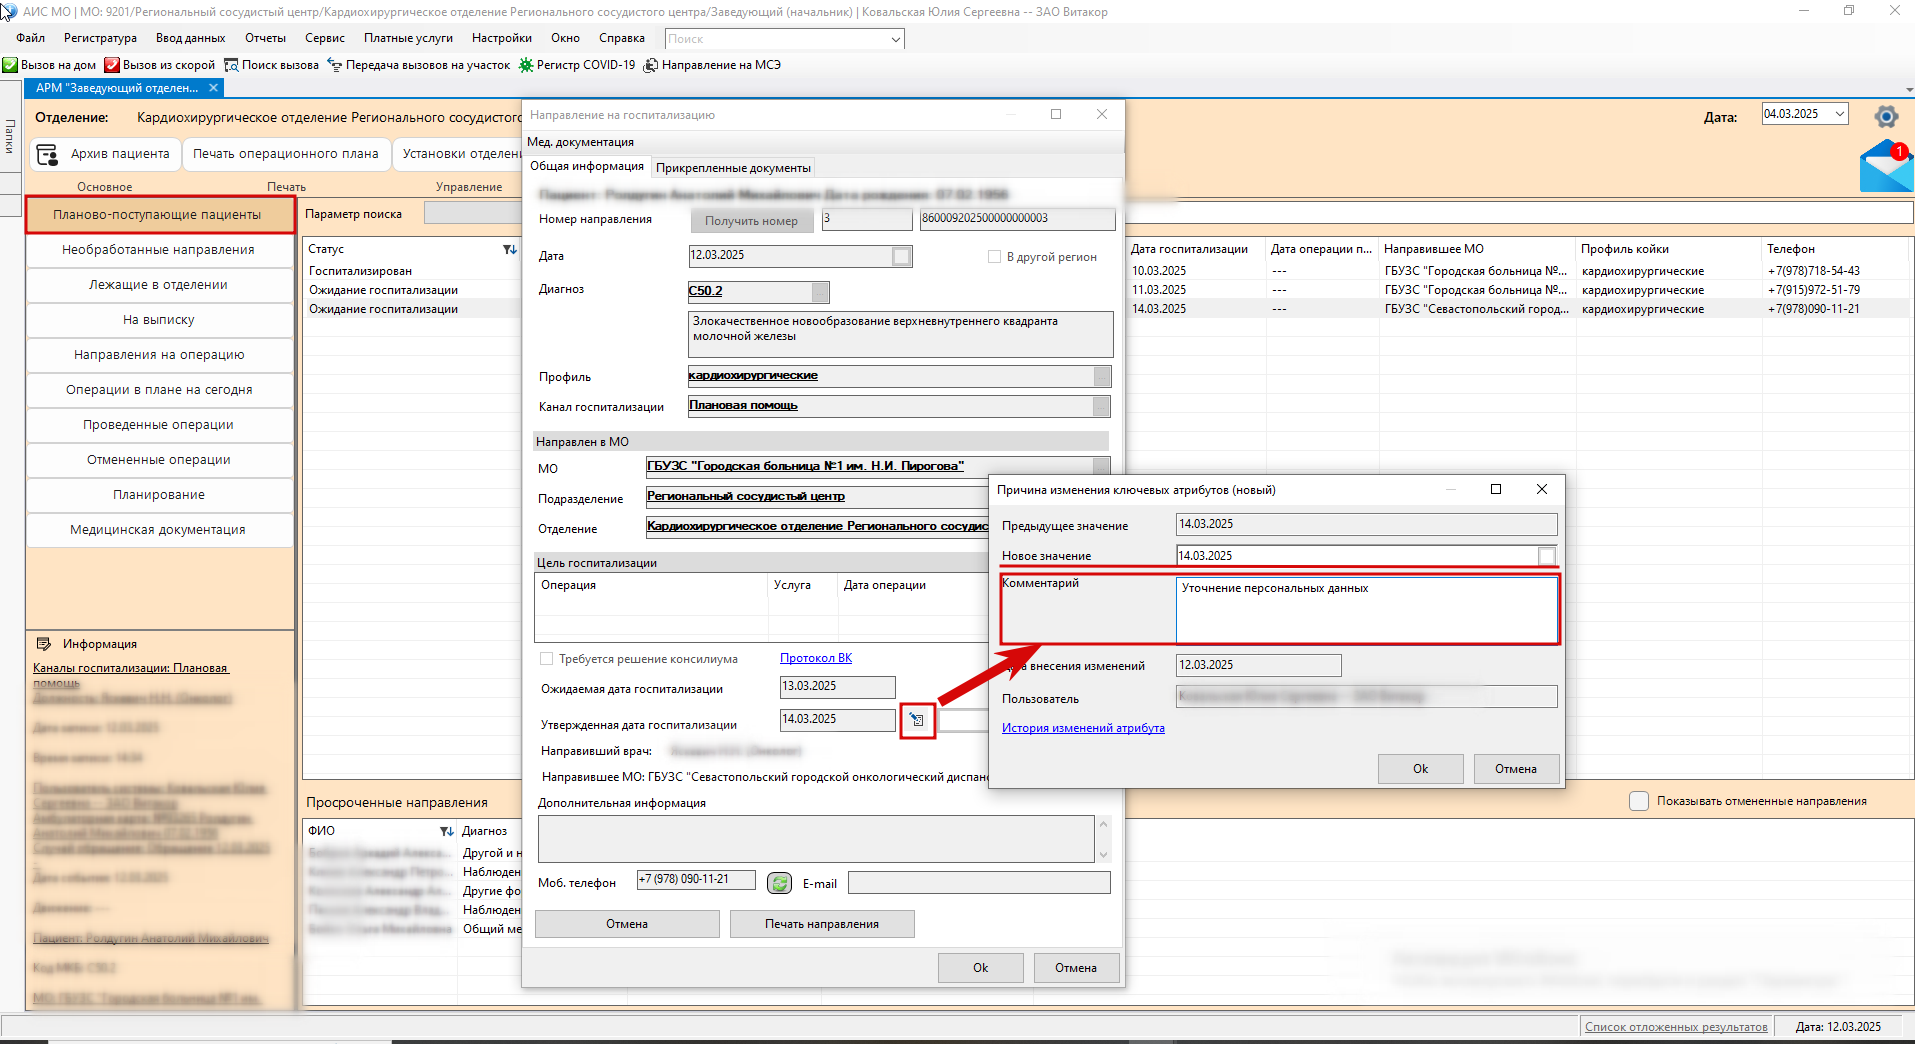Select 'Операции в плане на сегодня' sidebar item
The image size is (1915, 1044).
[158, 390]
